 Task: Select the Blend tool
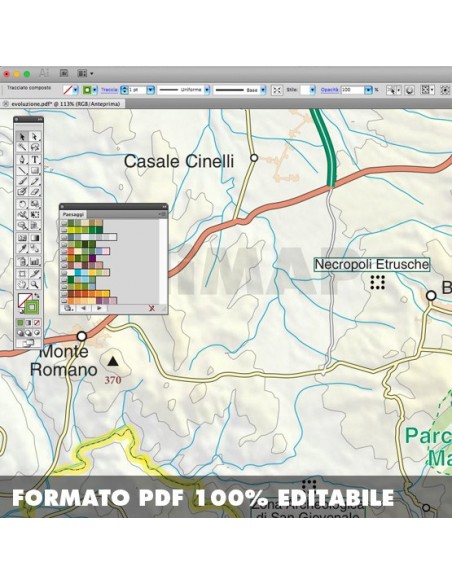[x=35, y=248]
